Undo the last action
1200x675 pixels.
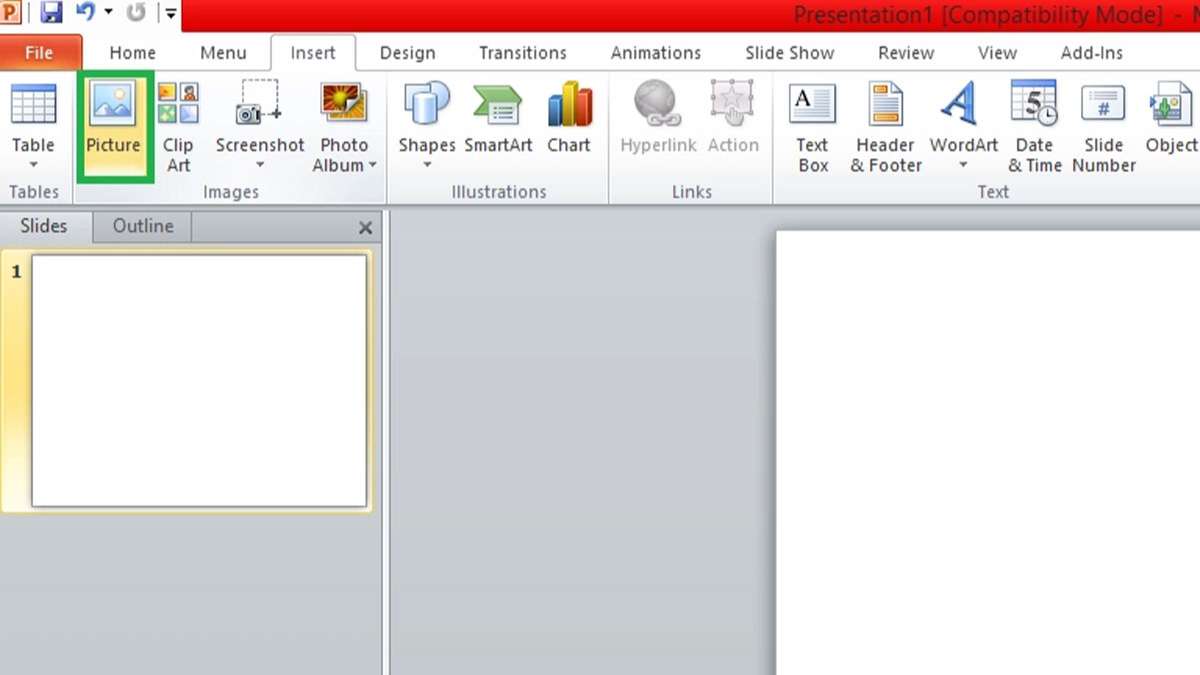(84, 14)
